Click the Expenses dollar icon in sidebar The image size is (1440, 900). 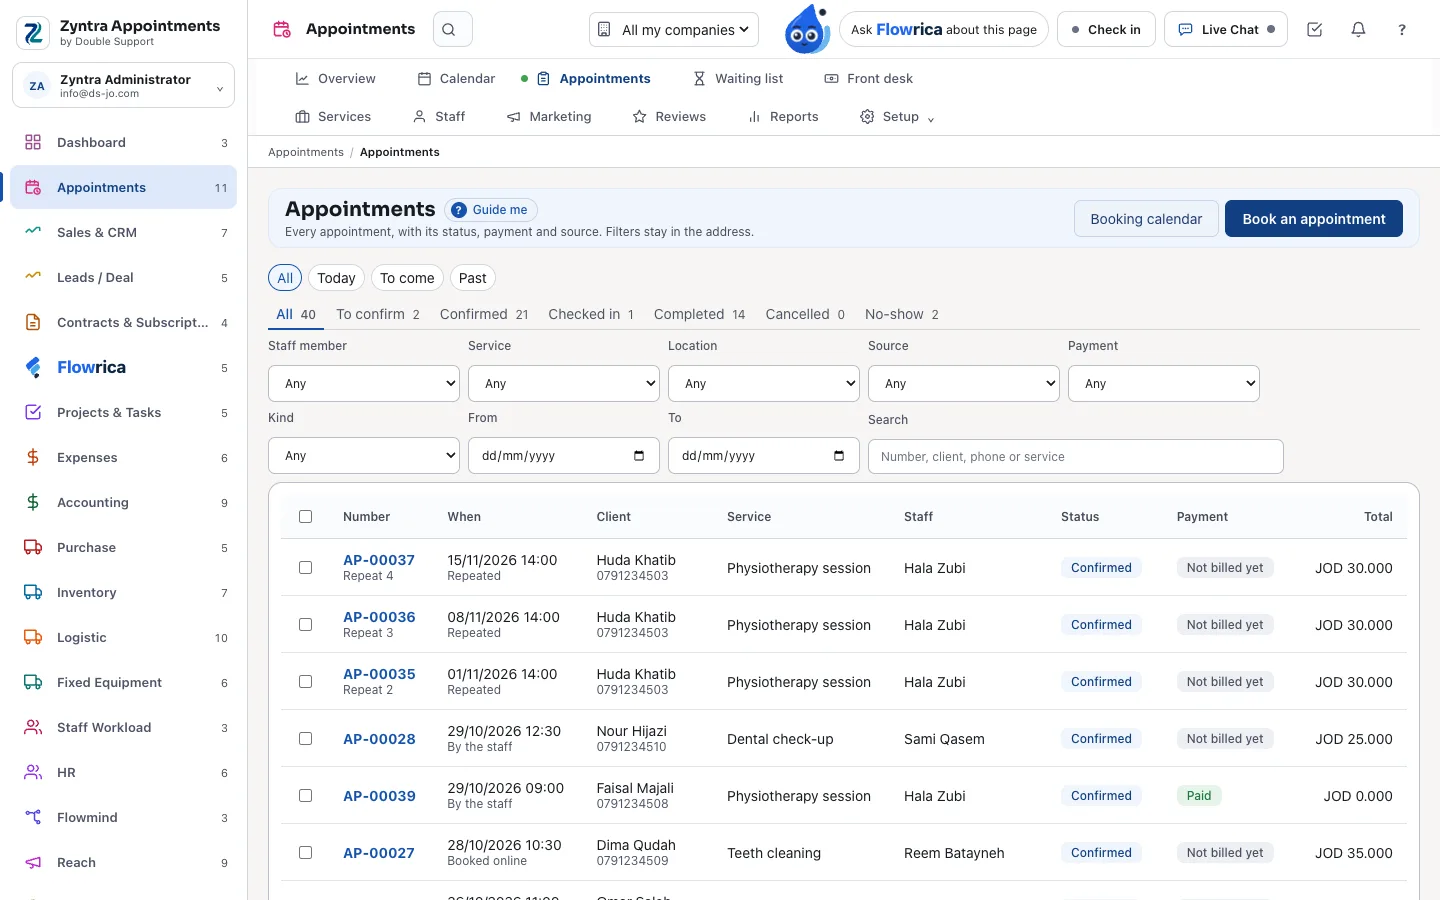pos(33,457)
